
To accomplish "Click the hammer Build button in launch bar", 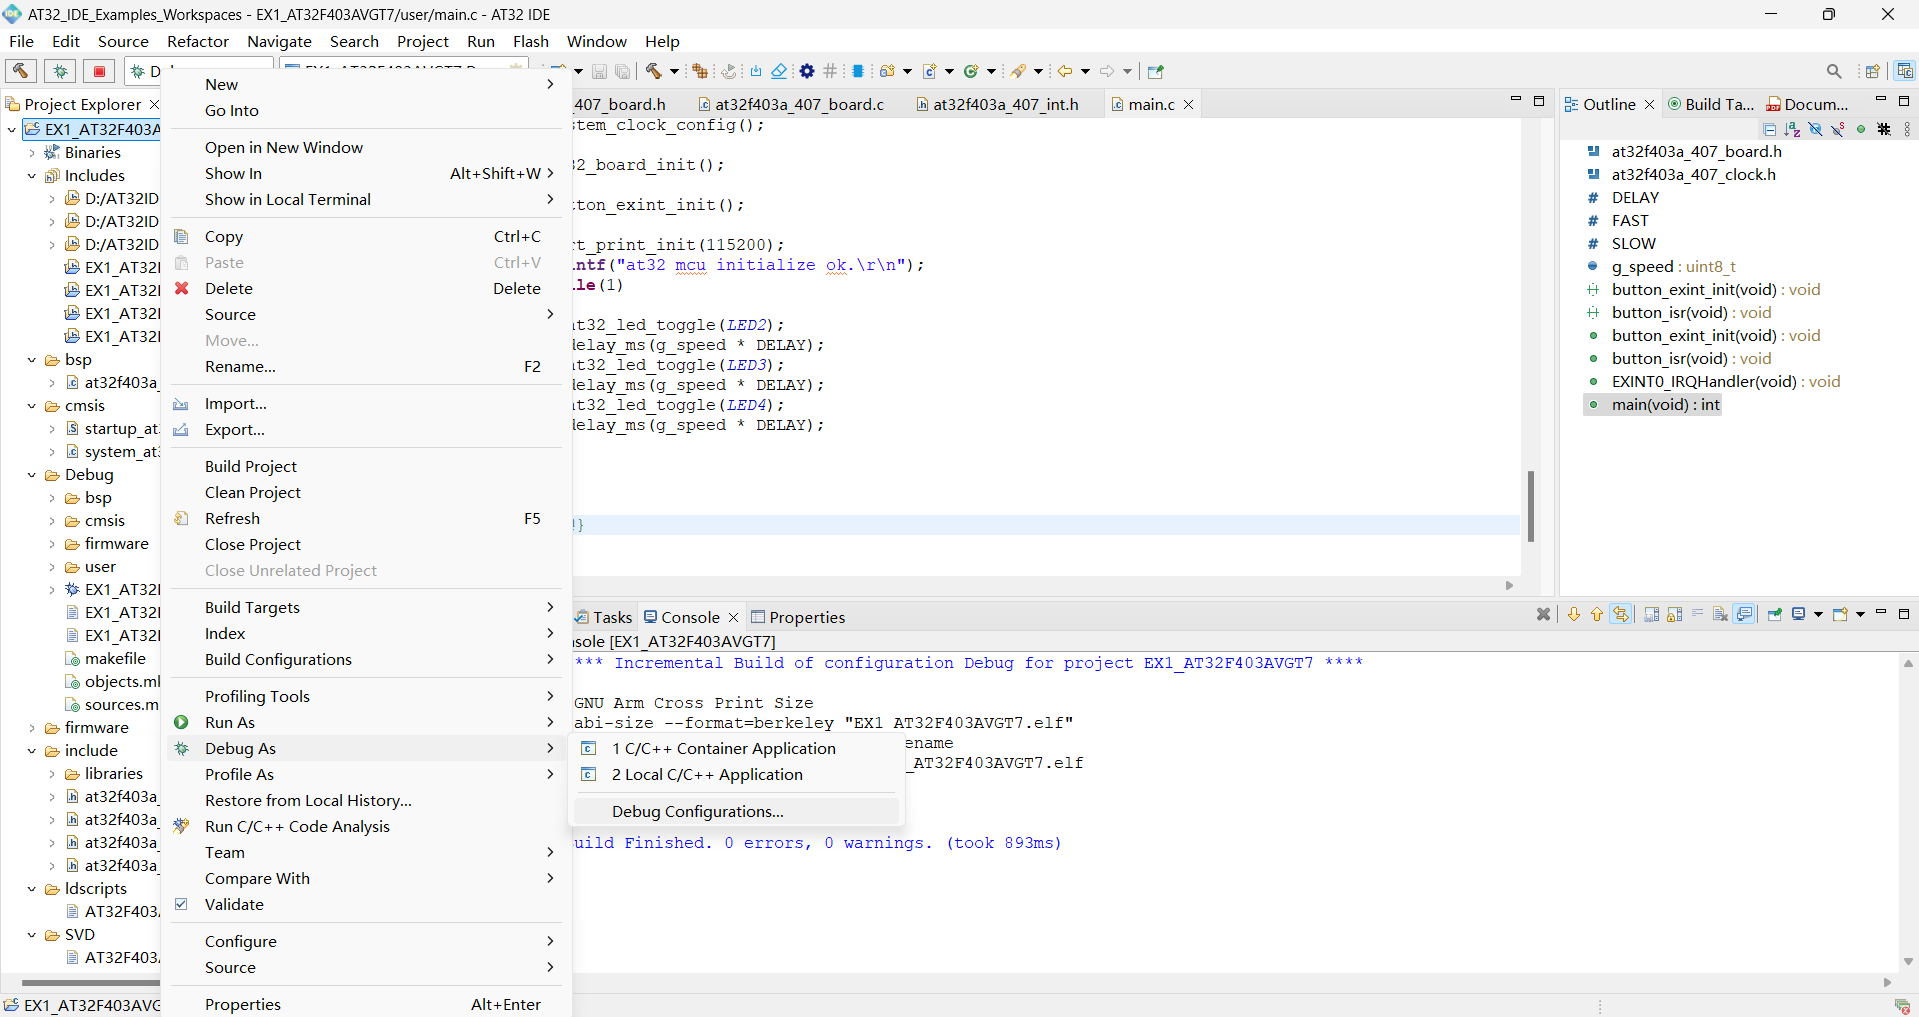I will [21, 71].
